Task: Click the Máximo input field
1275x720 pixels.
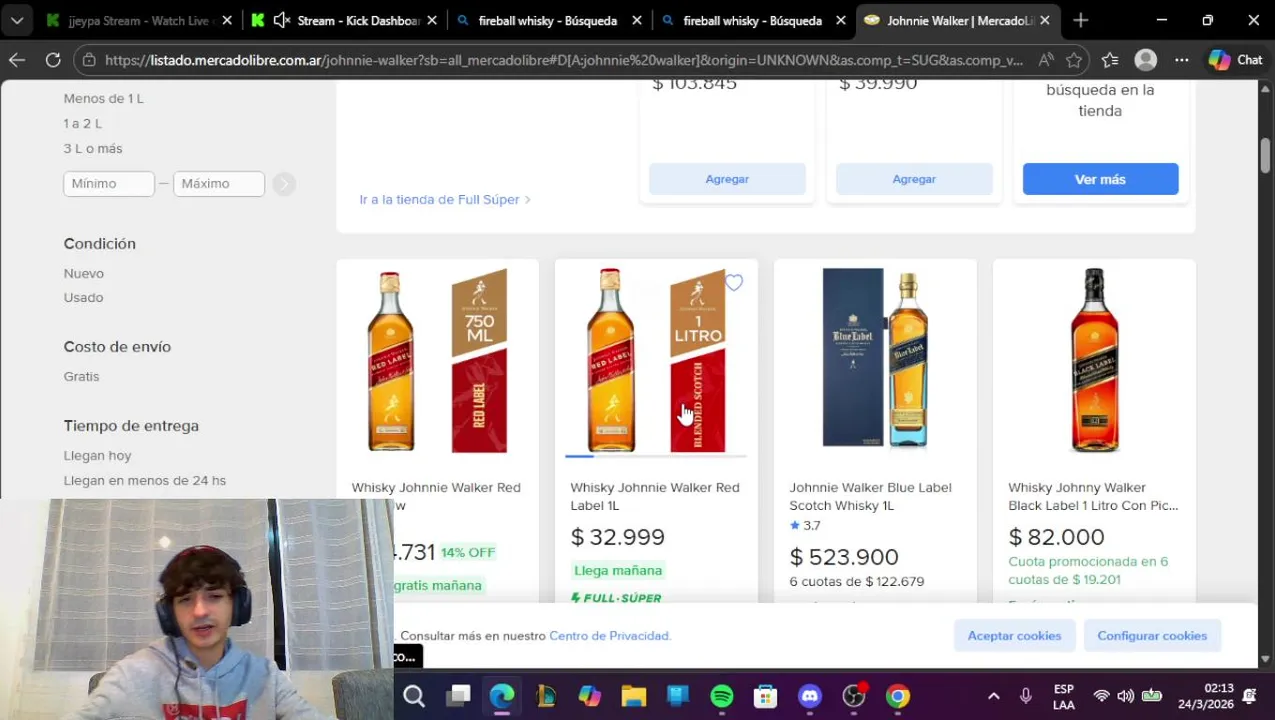Action: (219, 183)
